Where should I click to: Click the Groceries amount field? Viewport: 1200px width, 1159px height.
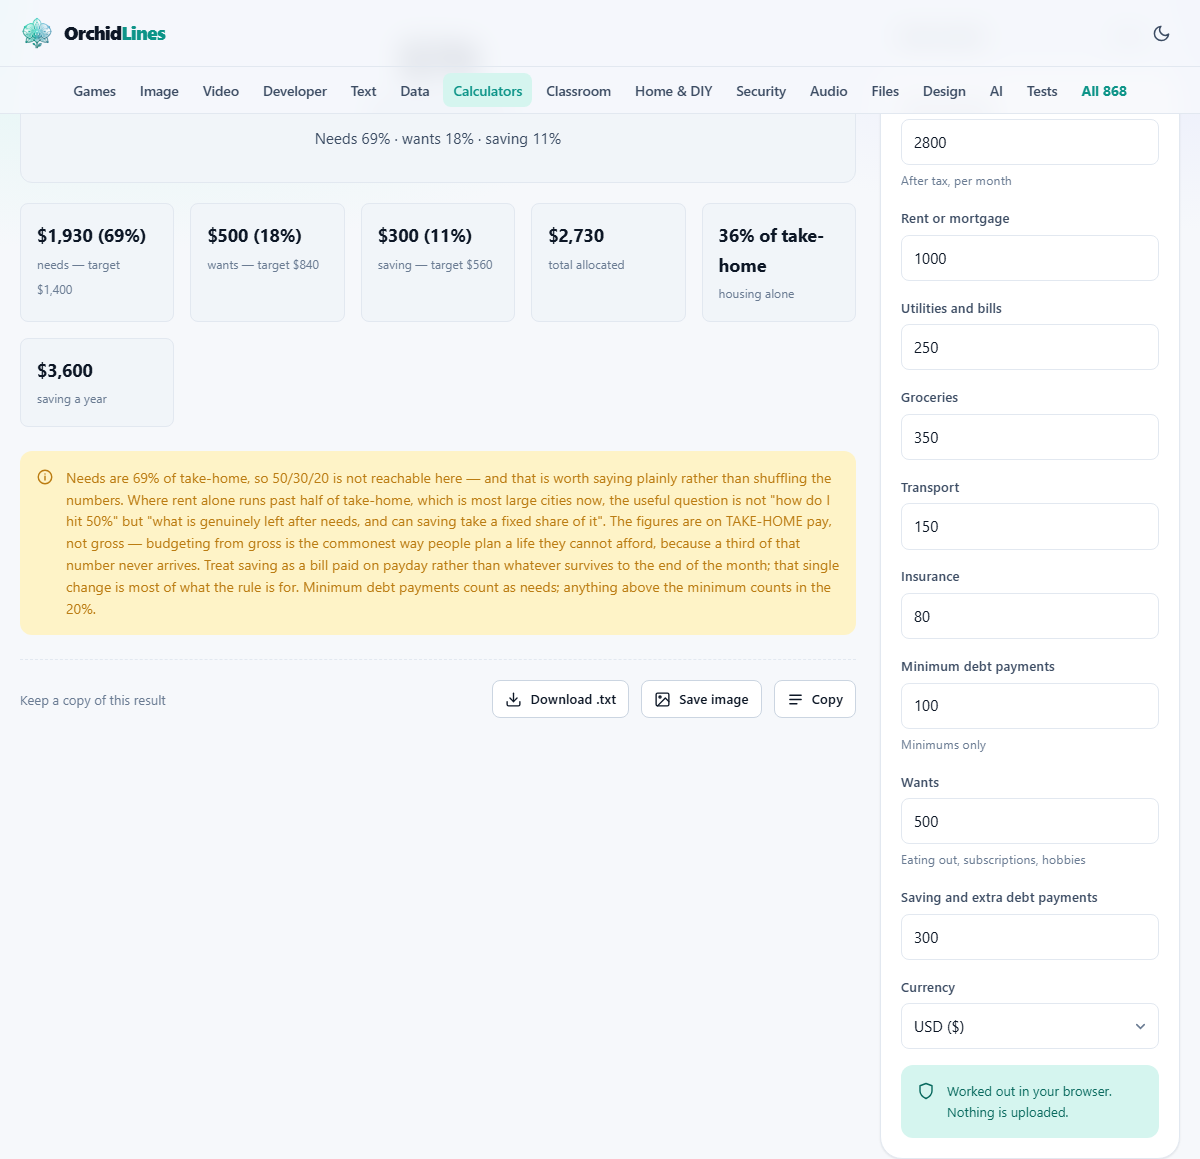coord(1030,437)
